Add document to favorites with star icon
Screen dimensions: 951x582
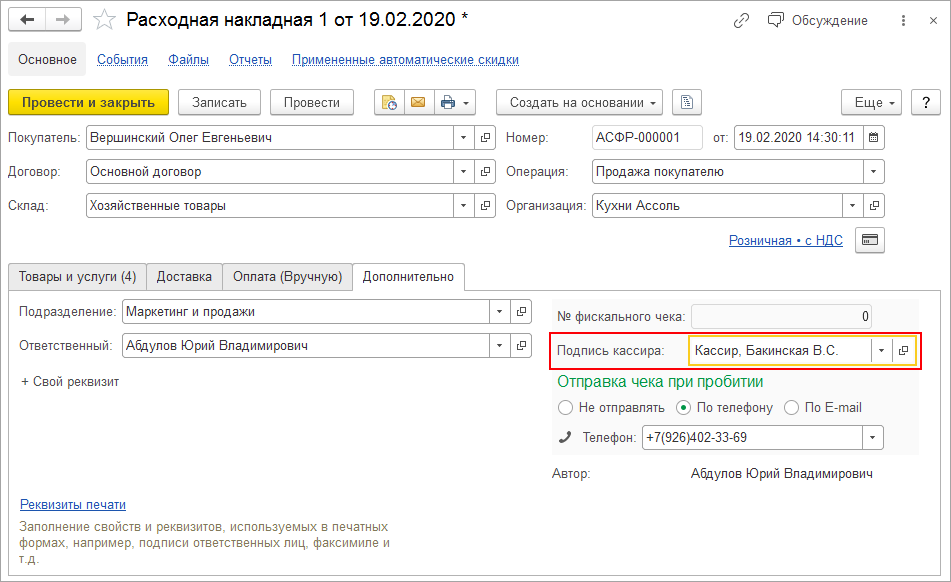click(x=104, y=20)
